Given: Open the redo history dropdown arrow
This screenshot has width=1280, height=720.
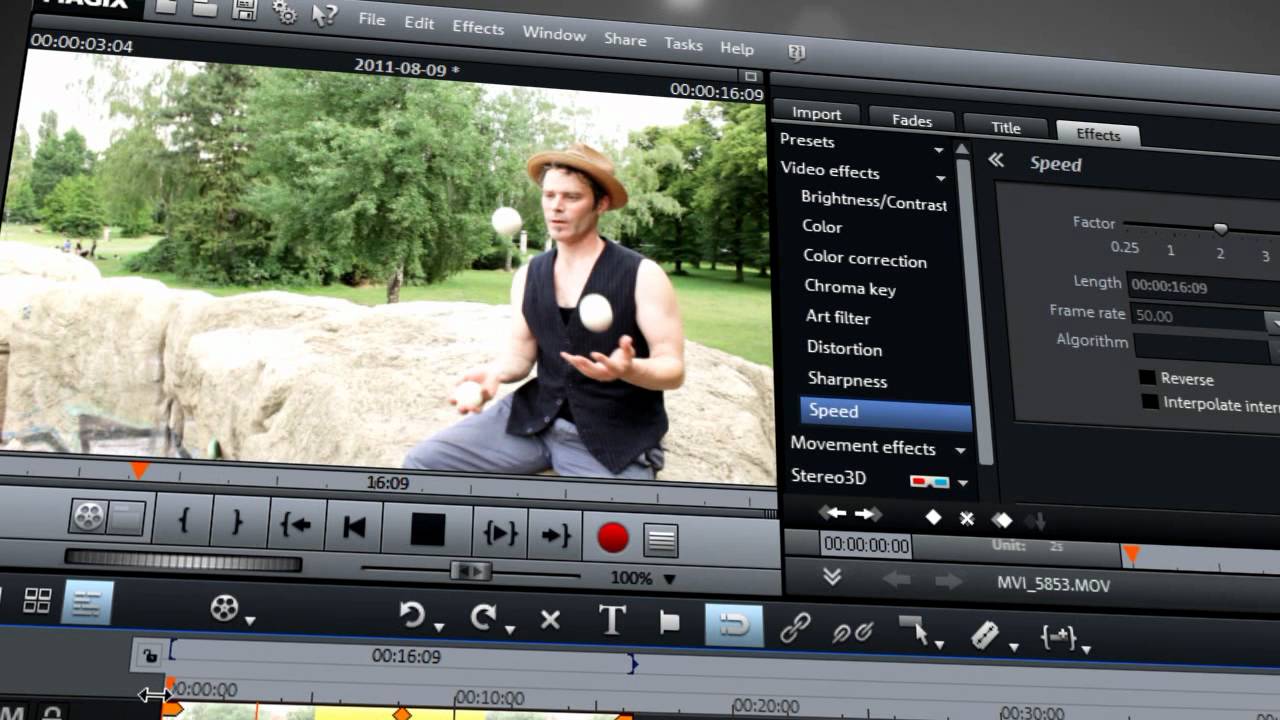Looking at the screenshot, I should 509,630.
